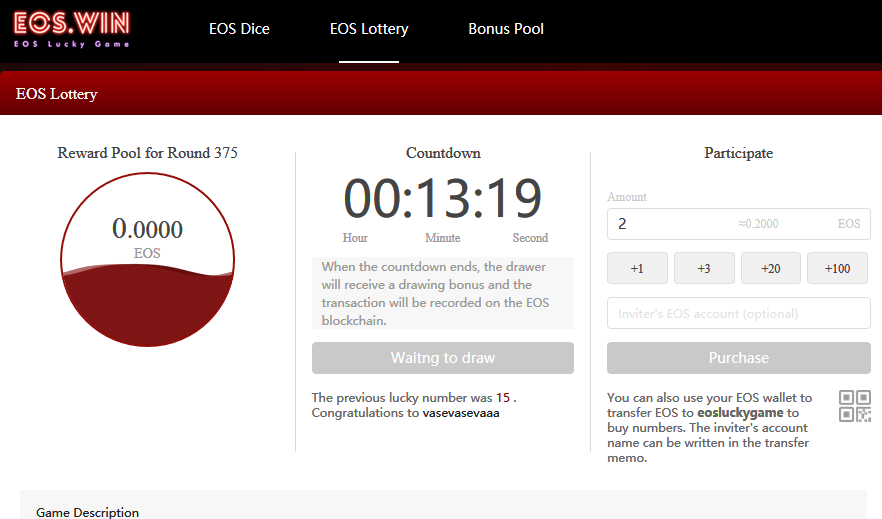Add one hundred with the +100 button
The height and width of the screenshot is (519, 882).
pos(838,268)
